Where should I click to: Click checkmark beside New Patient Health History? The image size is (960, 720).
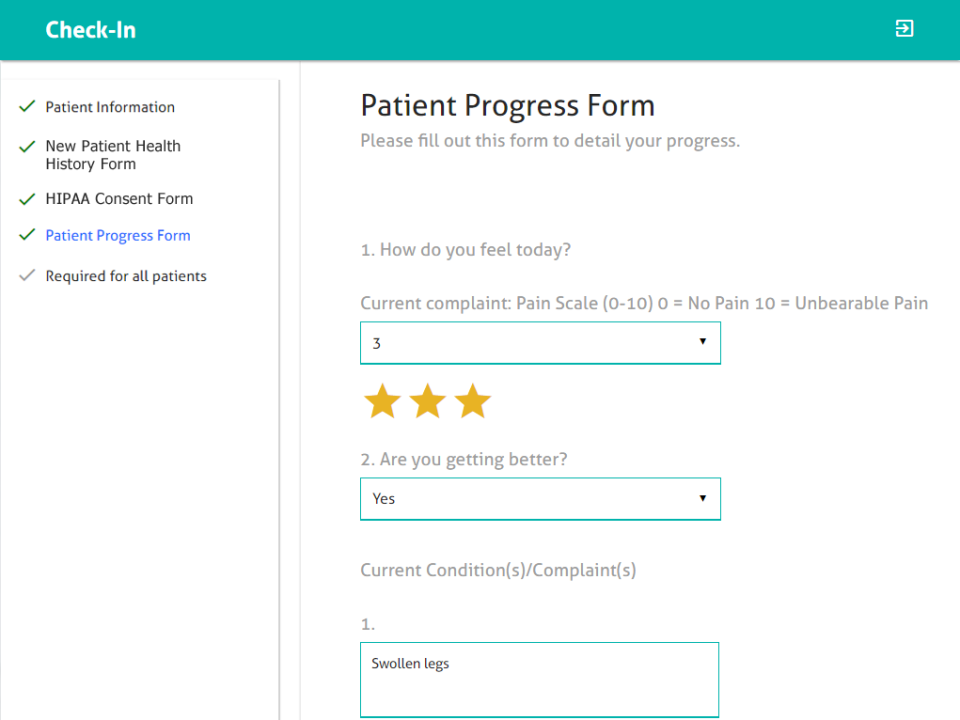pyautogui.click(x=27, y=146)
